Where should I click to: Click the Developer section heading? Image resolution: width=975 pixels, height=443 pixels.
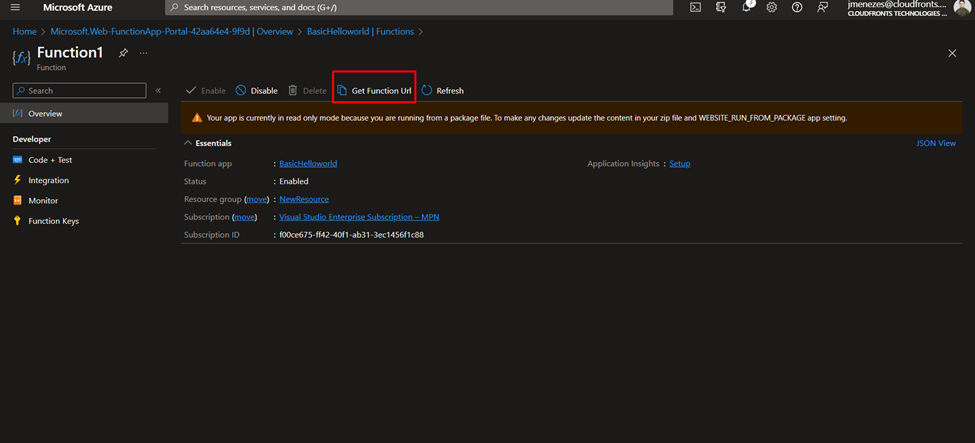[32, 139]
